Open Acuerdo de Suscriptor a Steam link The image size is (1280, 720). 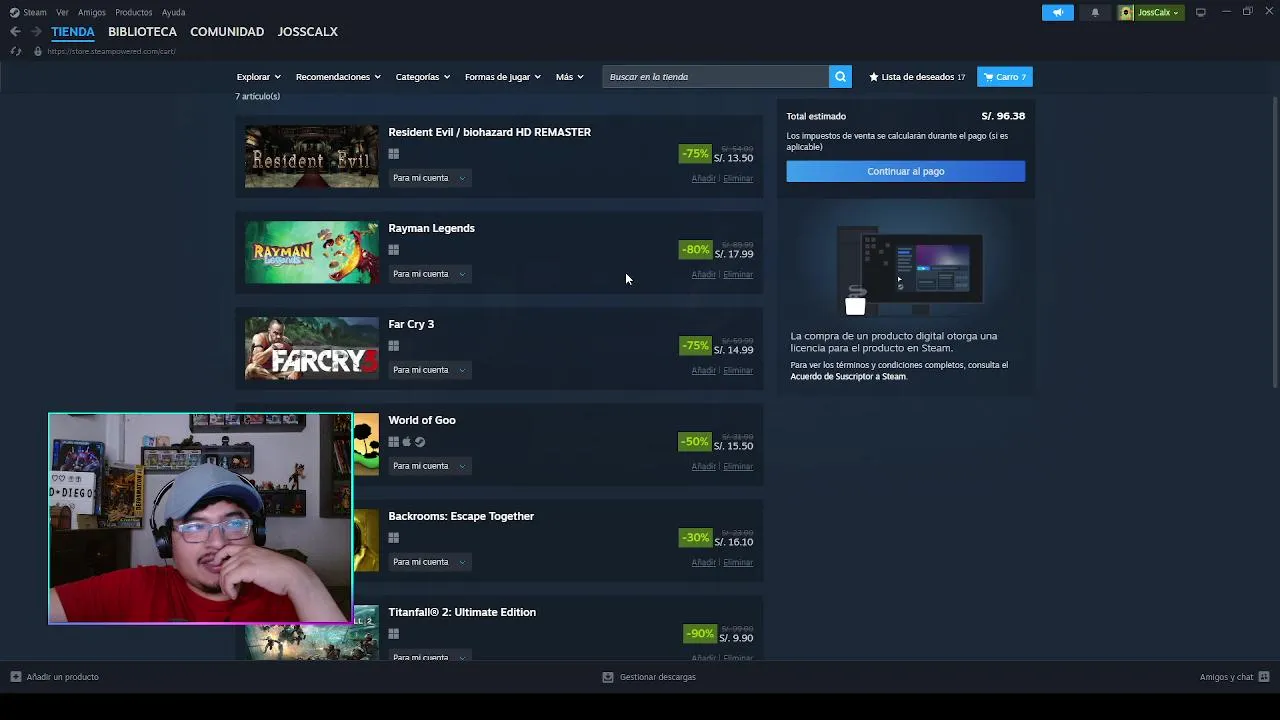(x=848, y=377)
